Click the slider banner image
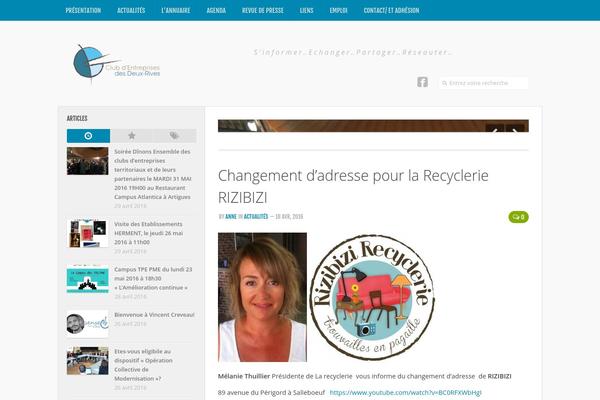Screen dimensions: 600x400 [373, 126]
